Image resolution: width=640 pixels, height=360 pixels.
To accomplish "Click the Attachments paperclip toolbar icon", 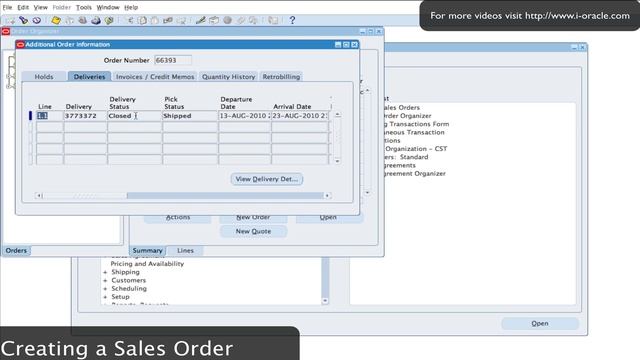I will click(x=240, y=20).
